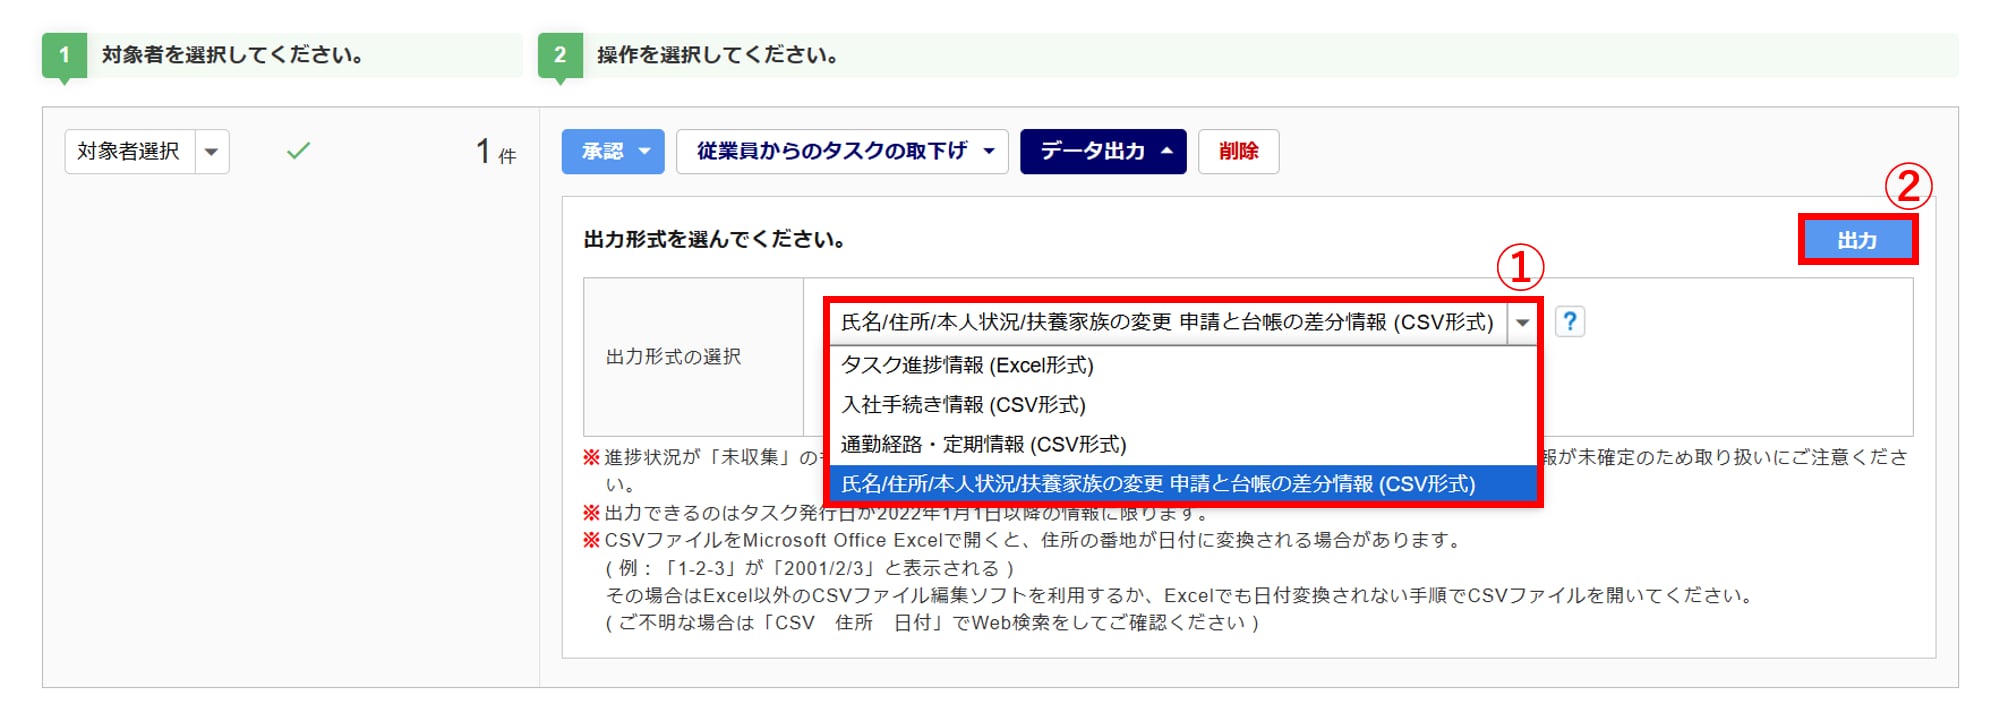This screenshot has width=2000, height=721.
Task: Click the blue question mark help icon
Action: (1569, 322)
